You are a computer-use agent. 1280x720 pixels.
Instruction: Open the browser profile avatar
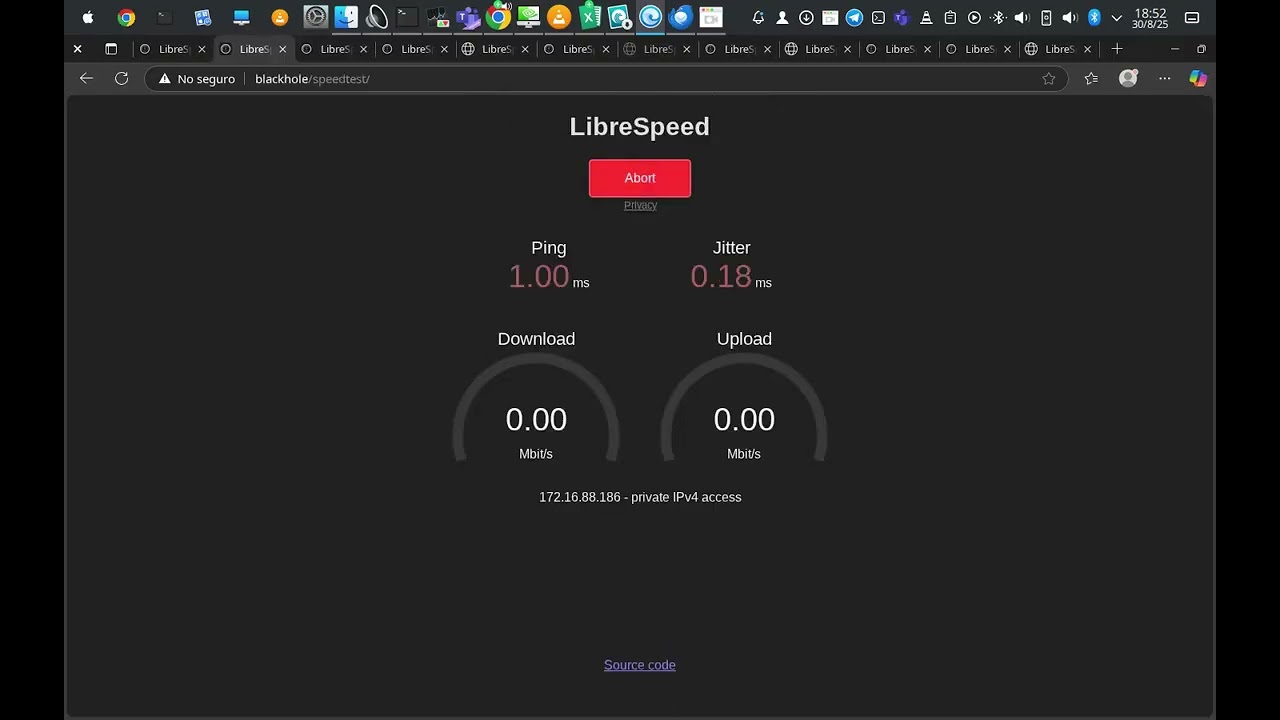(1128, 78)
